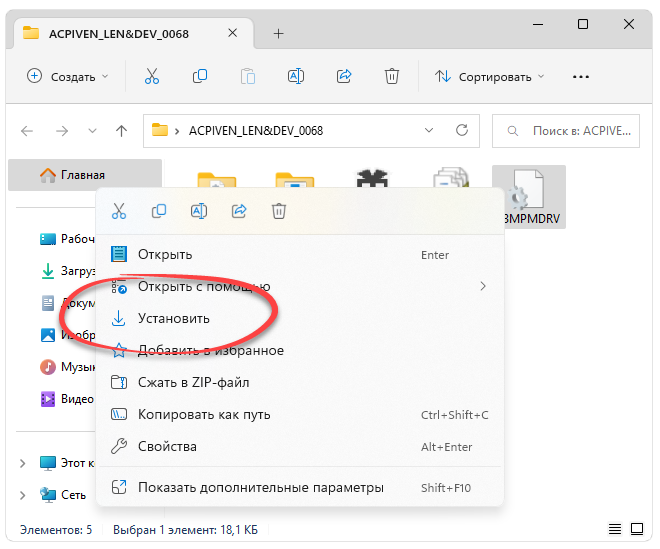This screenshot has height=549, width=660.
Task: Open Рабочий стол in the sidebar
Action: click(67, 239)
